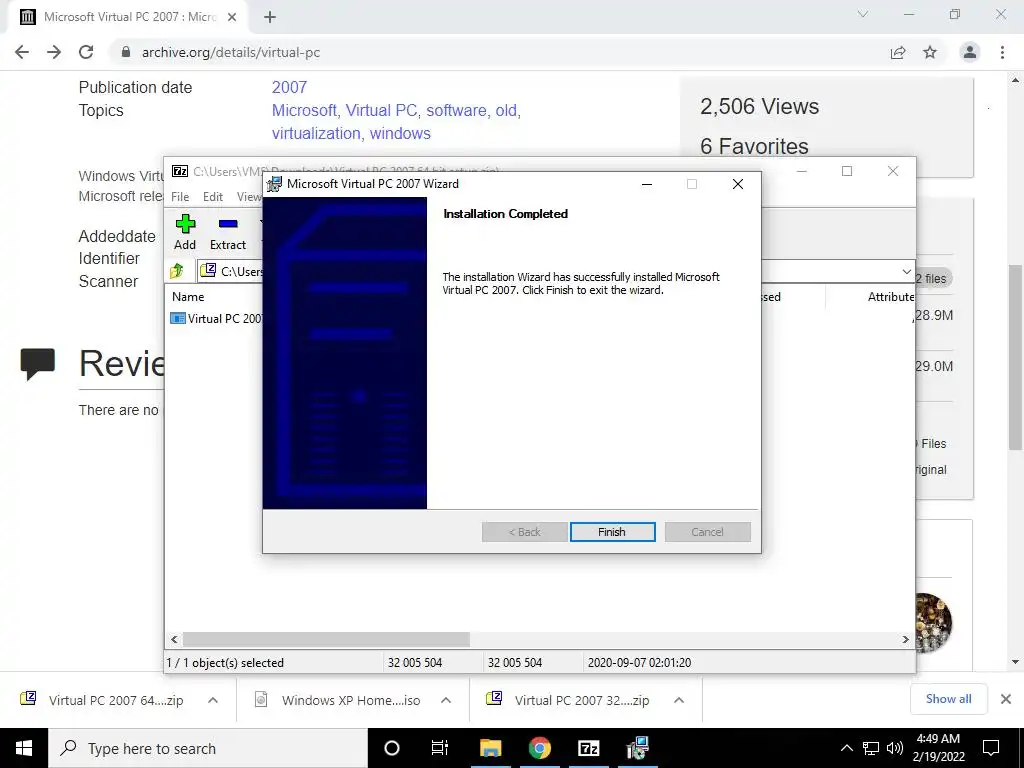Click the reviewer avatar thumbnail on the page
This screenshot has width=1024, height=768.
933,622
